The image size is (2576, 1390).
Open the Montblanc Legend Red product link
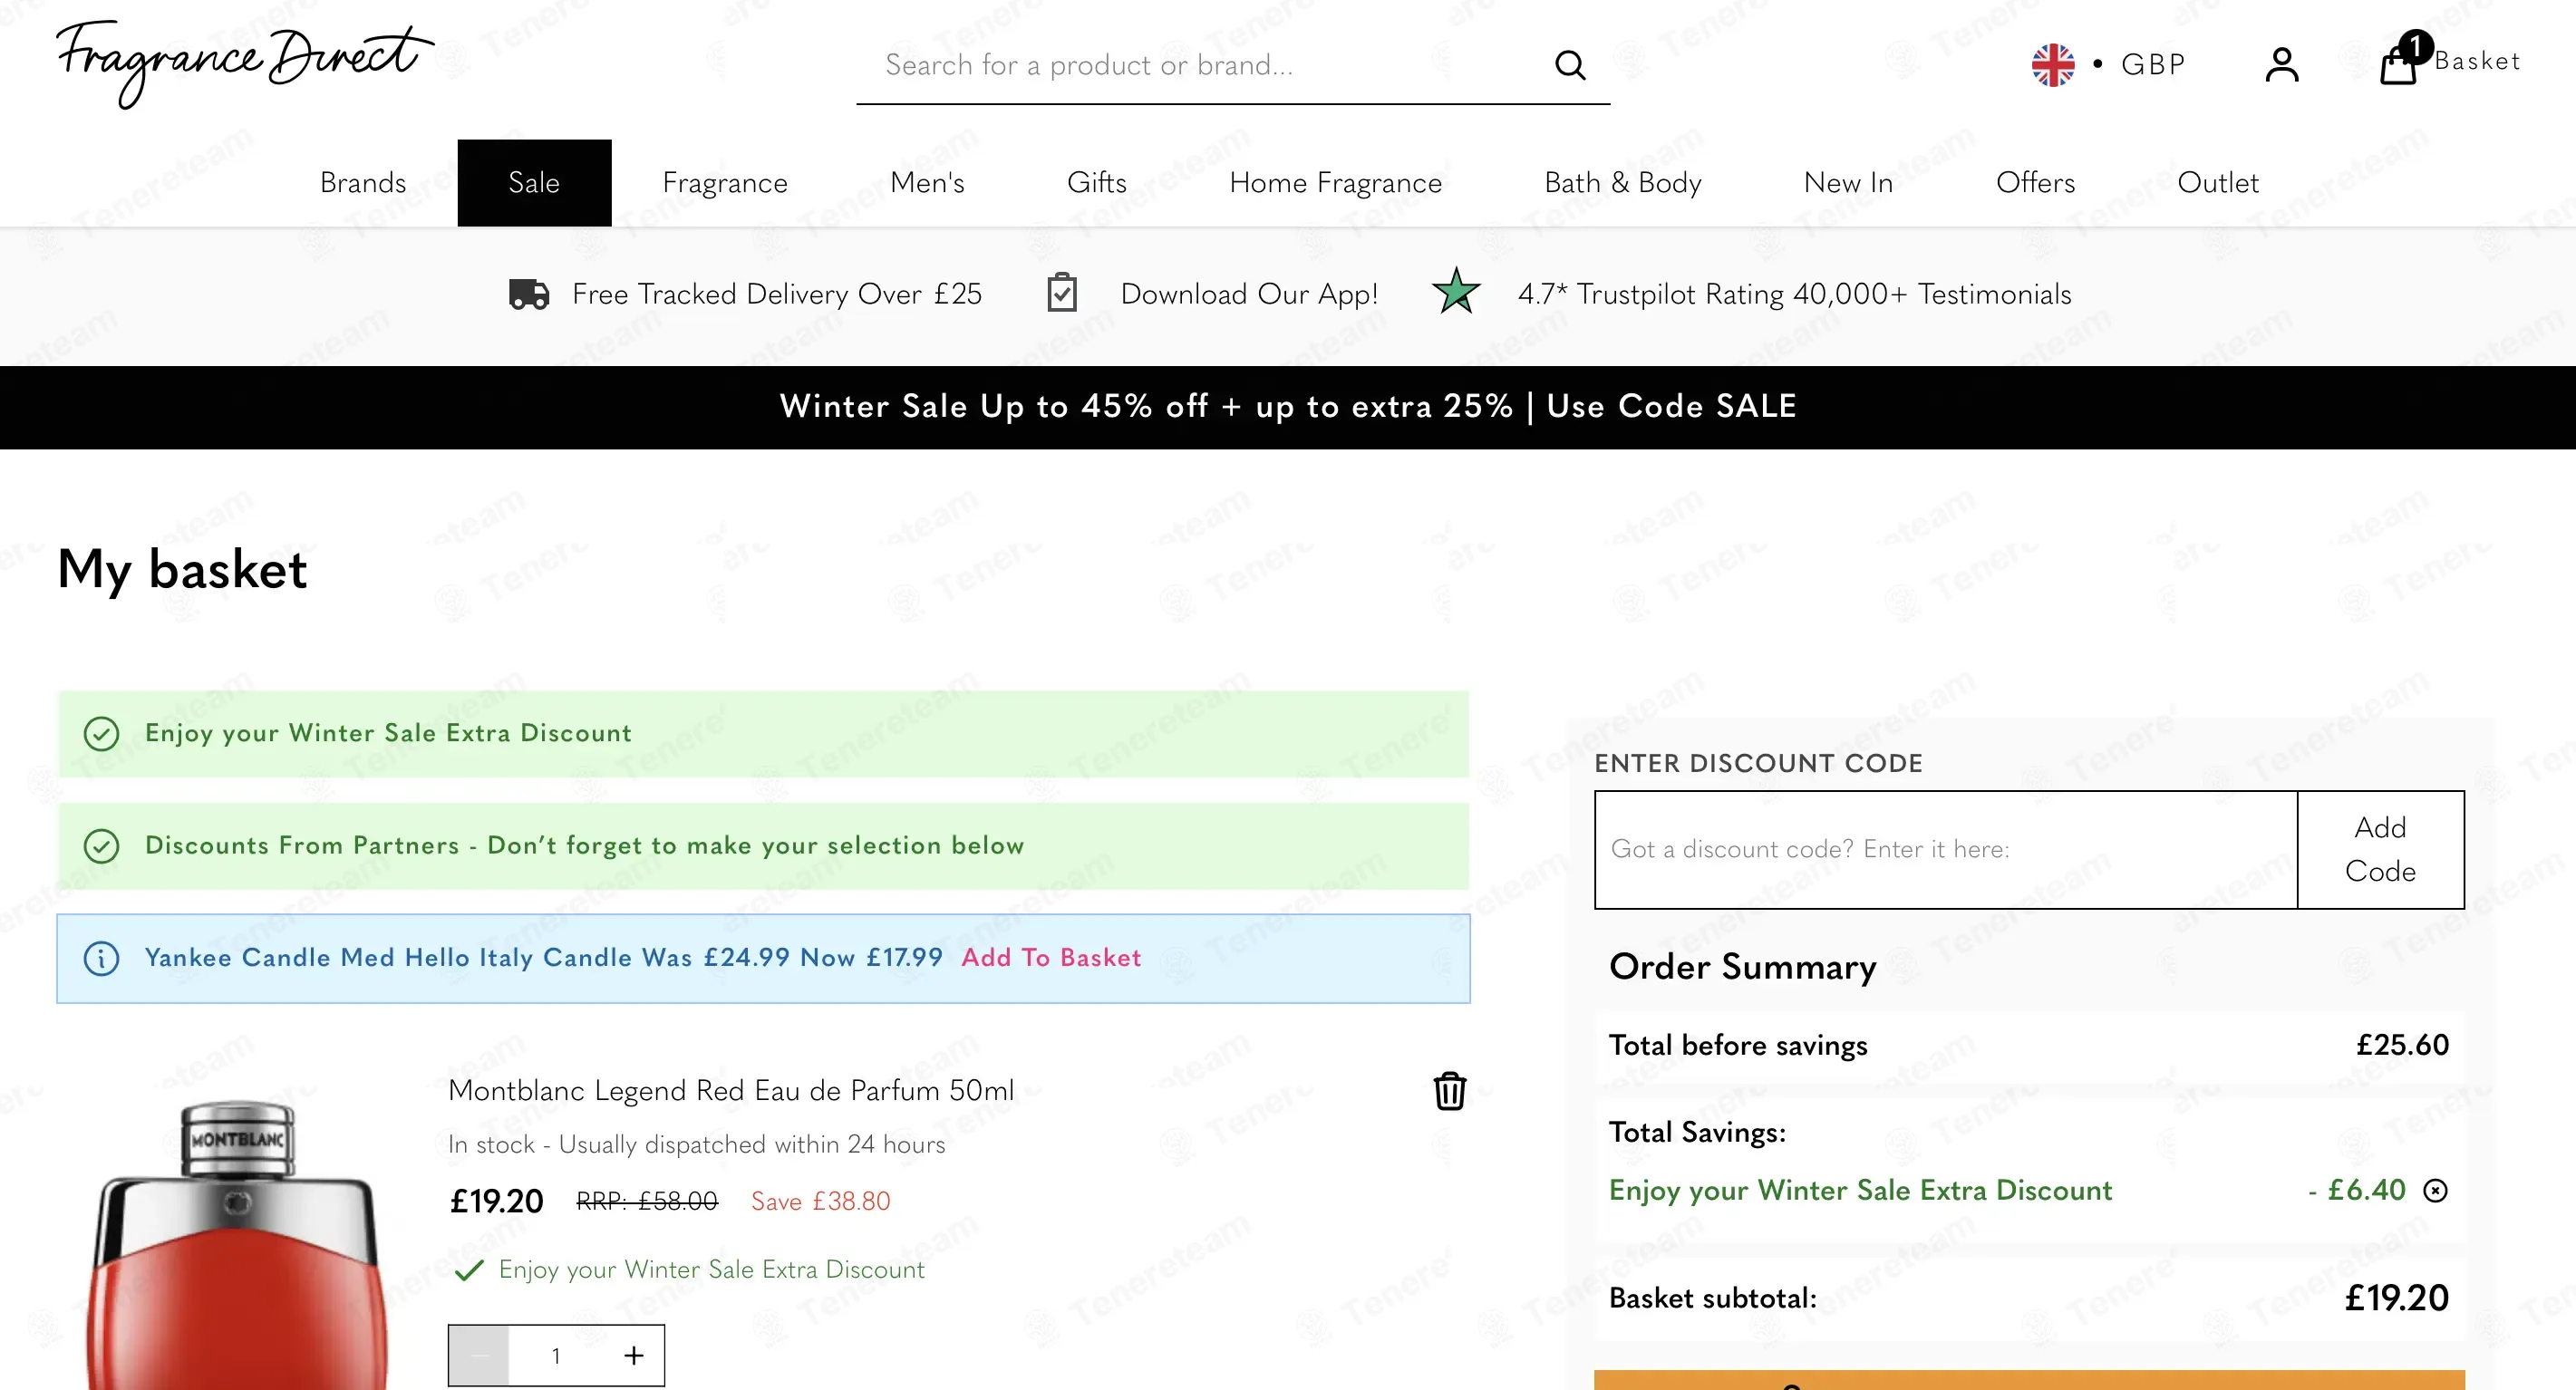(x=731, y=1091)
